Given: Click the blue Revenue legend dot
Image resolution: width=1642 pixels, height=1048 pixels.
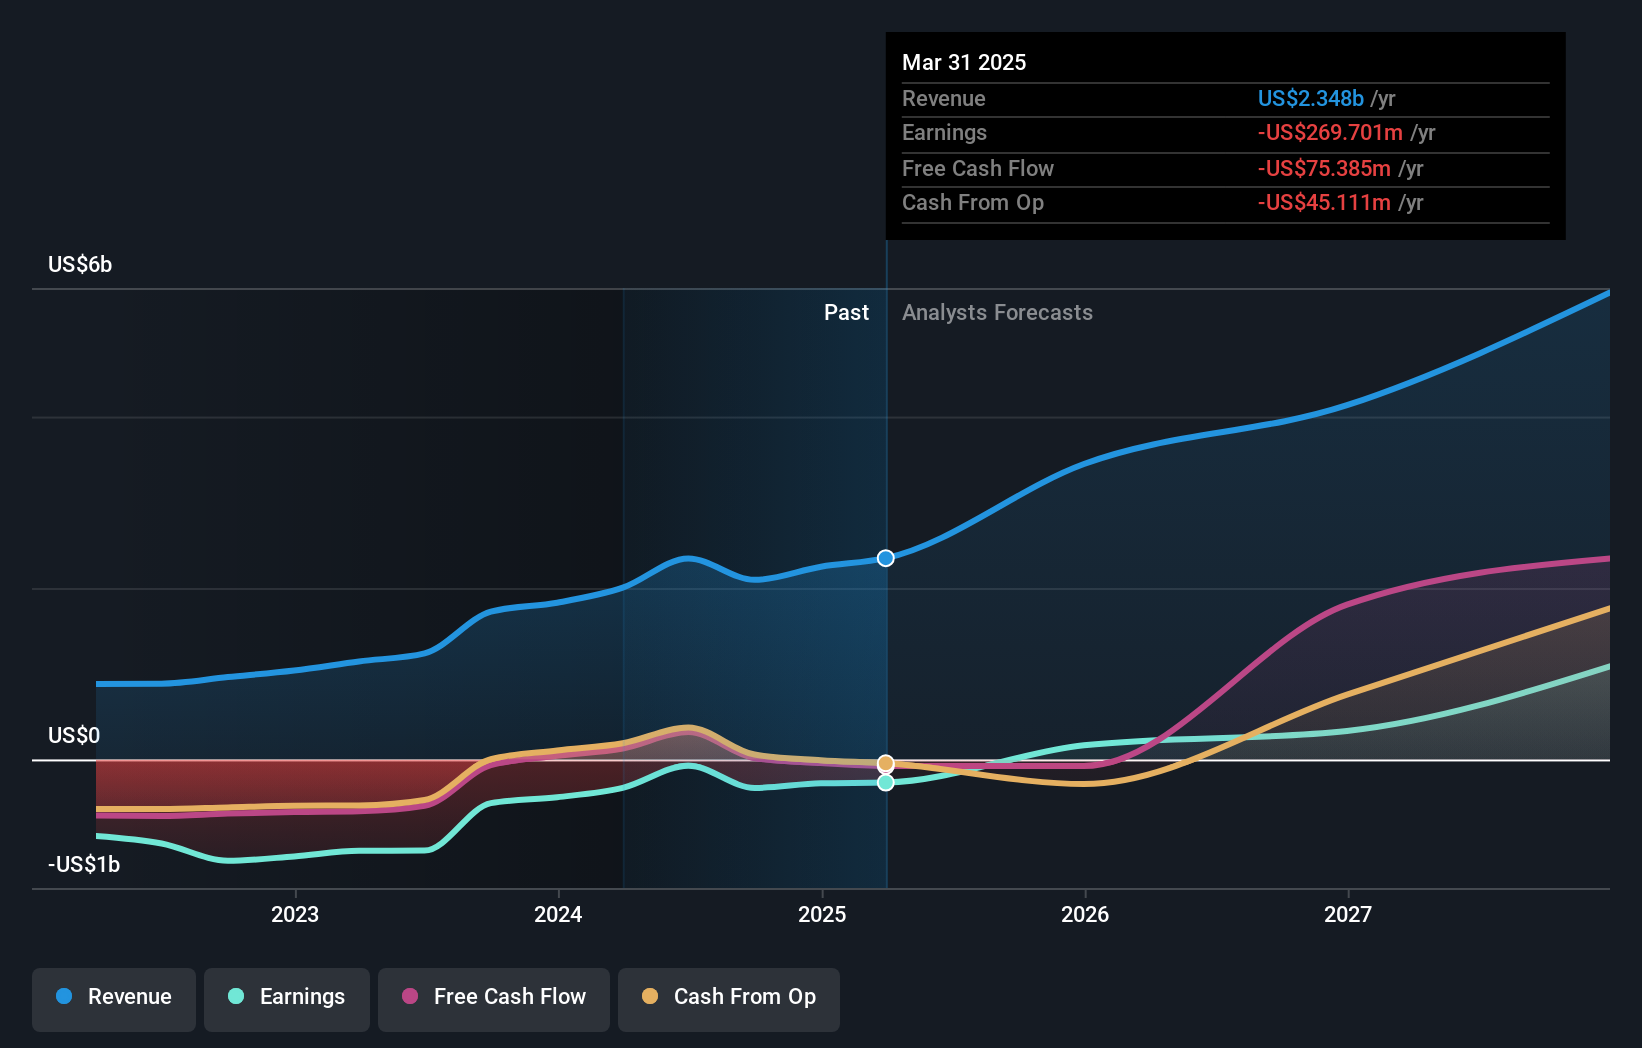Looking at the screenshot, I should [63, 997].
